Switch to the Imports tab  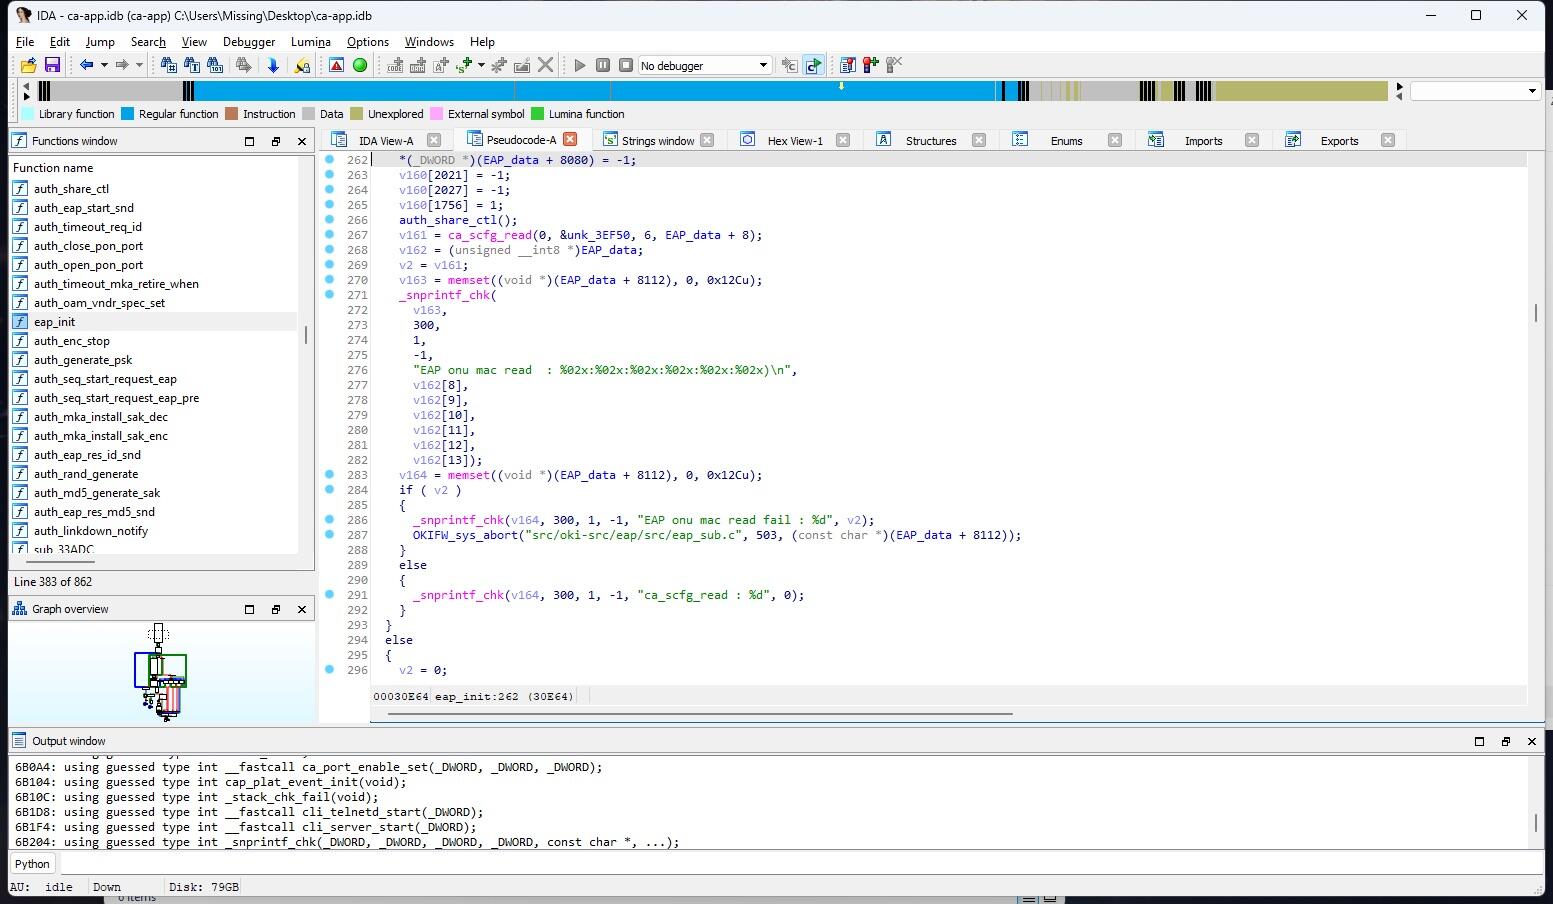[1203, 141]
